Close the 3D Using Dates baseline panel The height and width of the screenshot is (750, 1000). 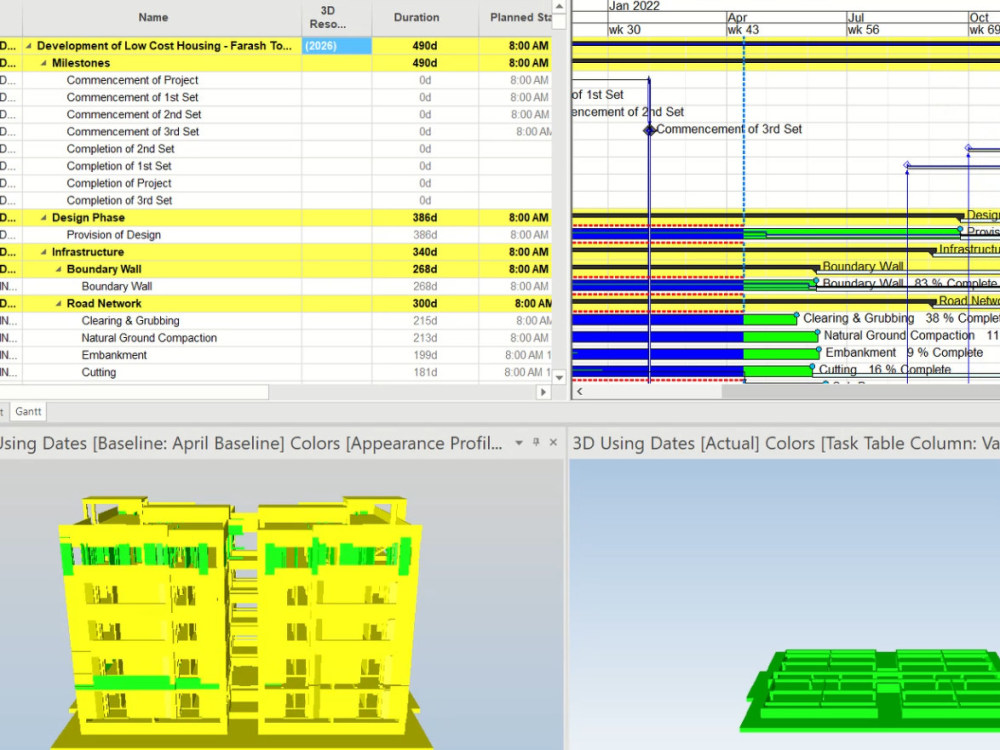[553, 443]
